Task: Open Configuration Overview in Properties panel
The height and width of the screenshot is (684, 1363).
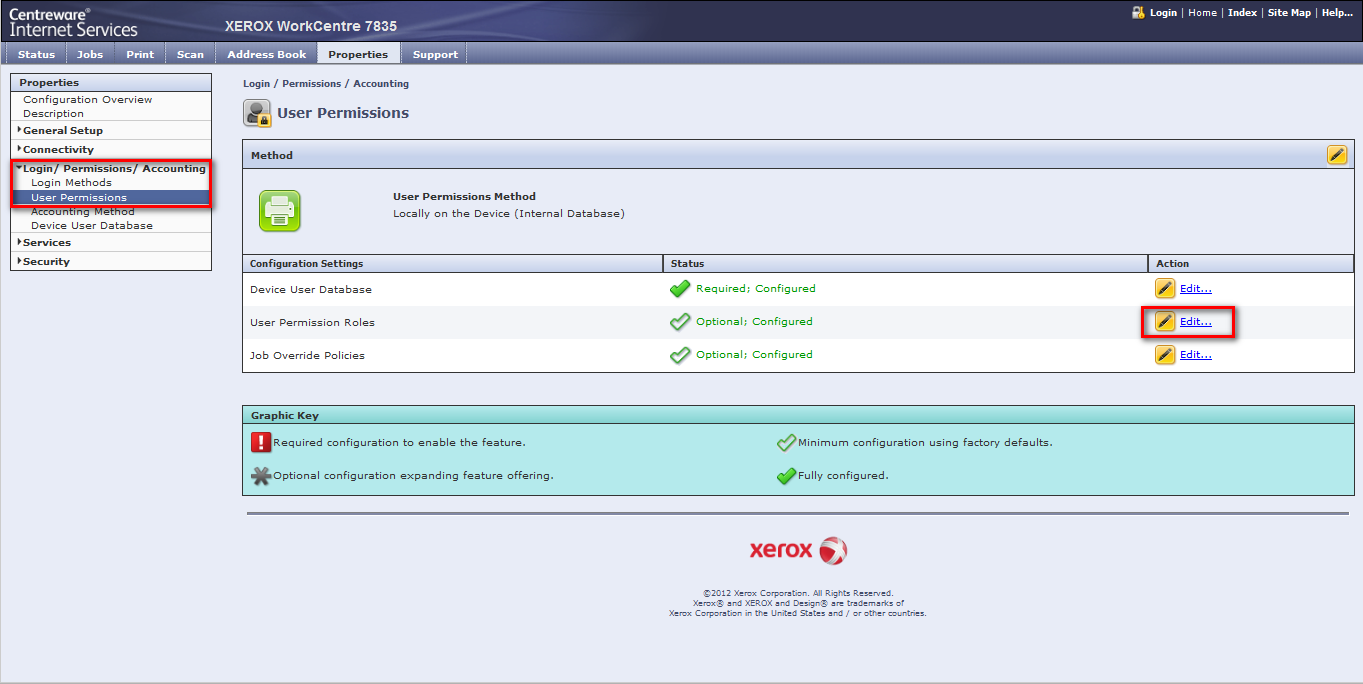Action: (x=88, y=100)
